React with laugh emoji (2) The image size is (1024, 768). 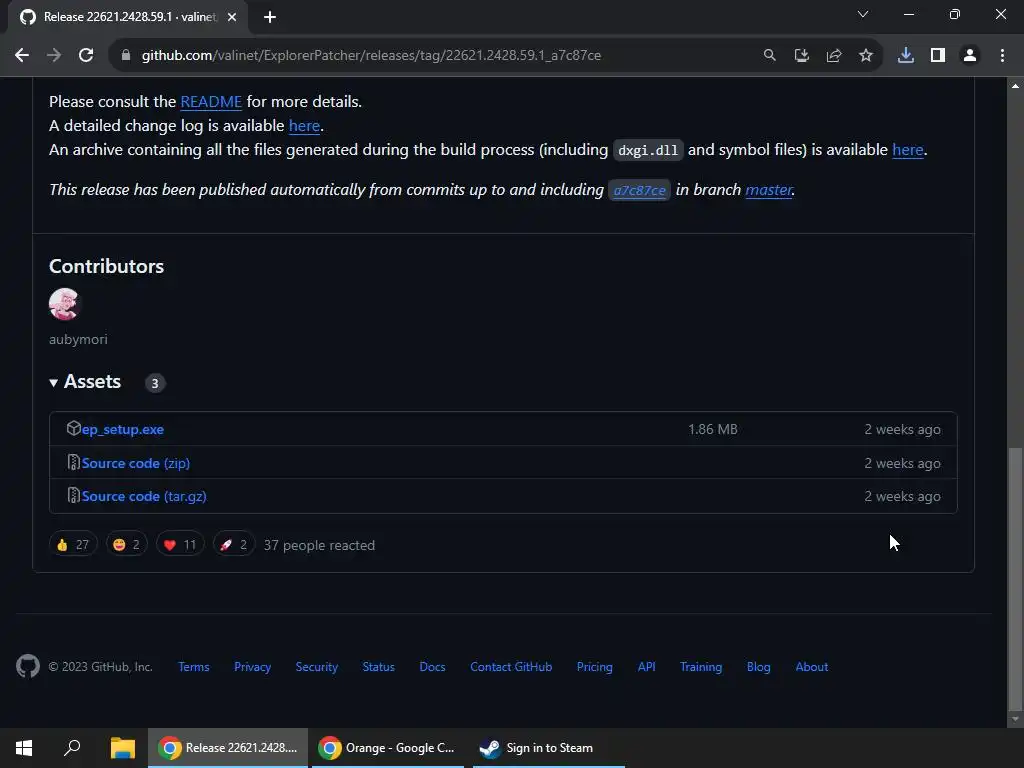pyautogui.click(x=127, y=545)
